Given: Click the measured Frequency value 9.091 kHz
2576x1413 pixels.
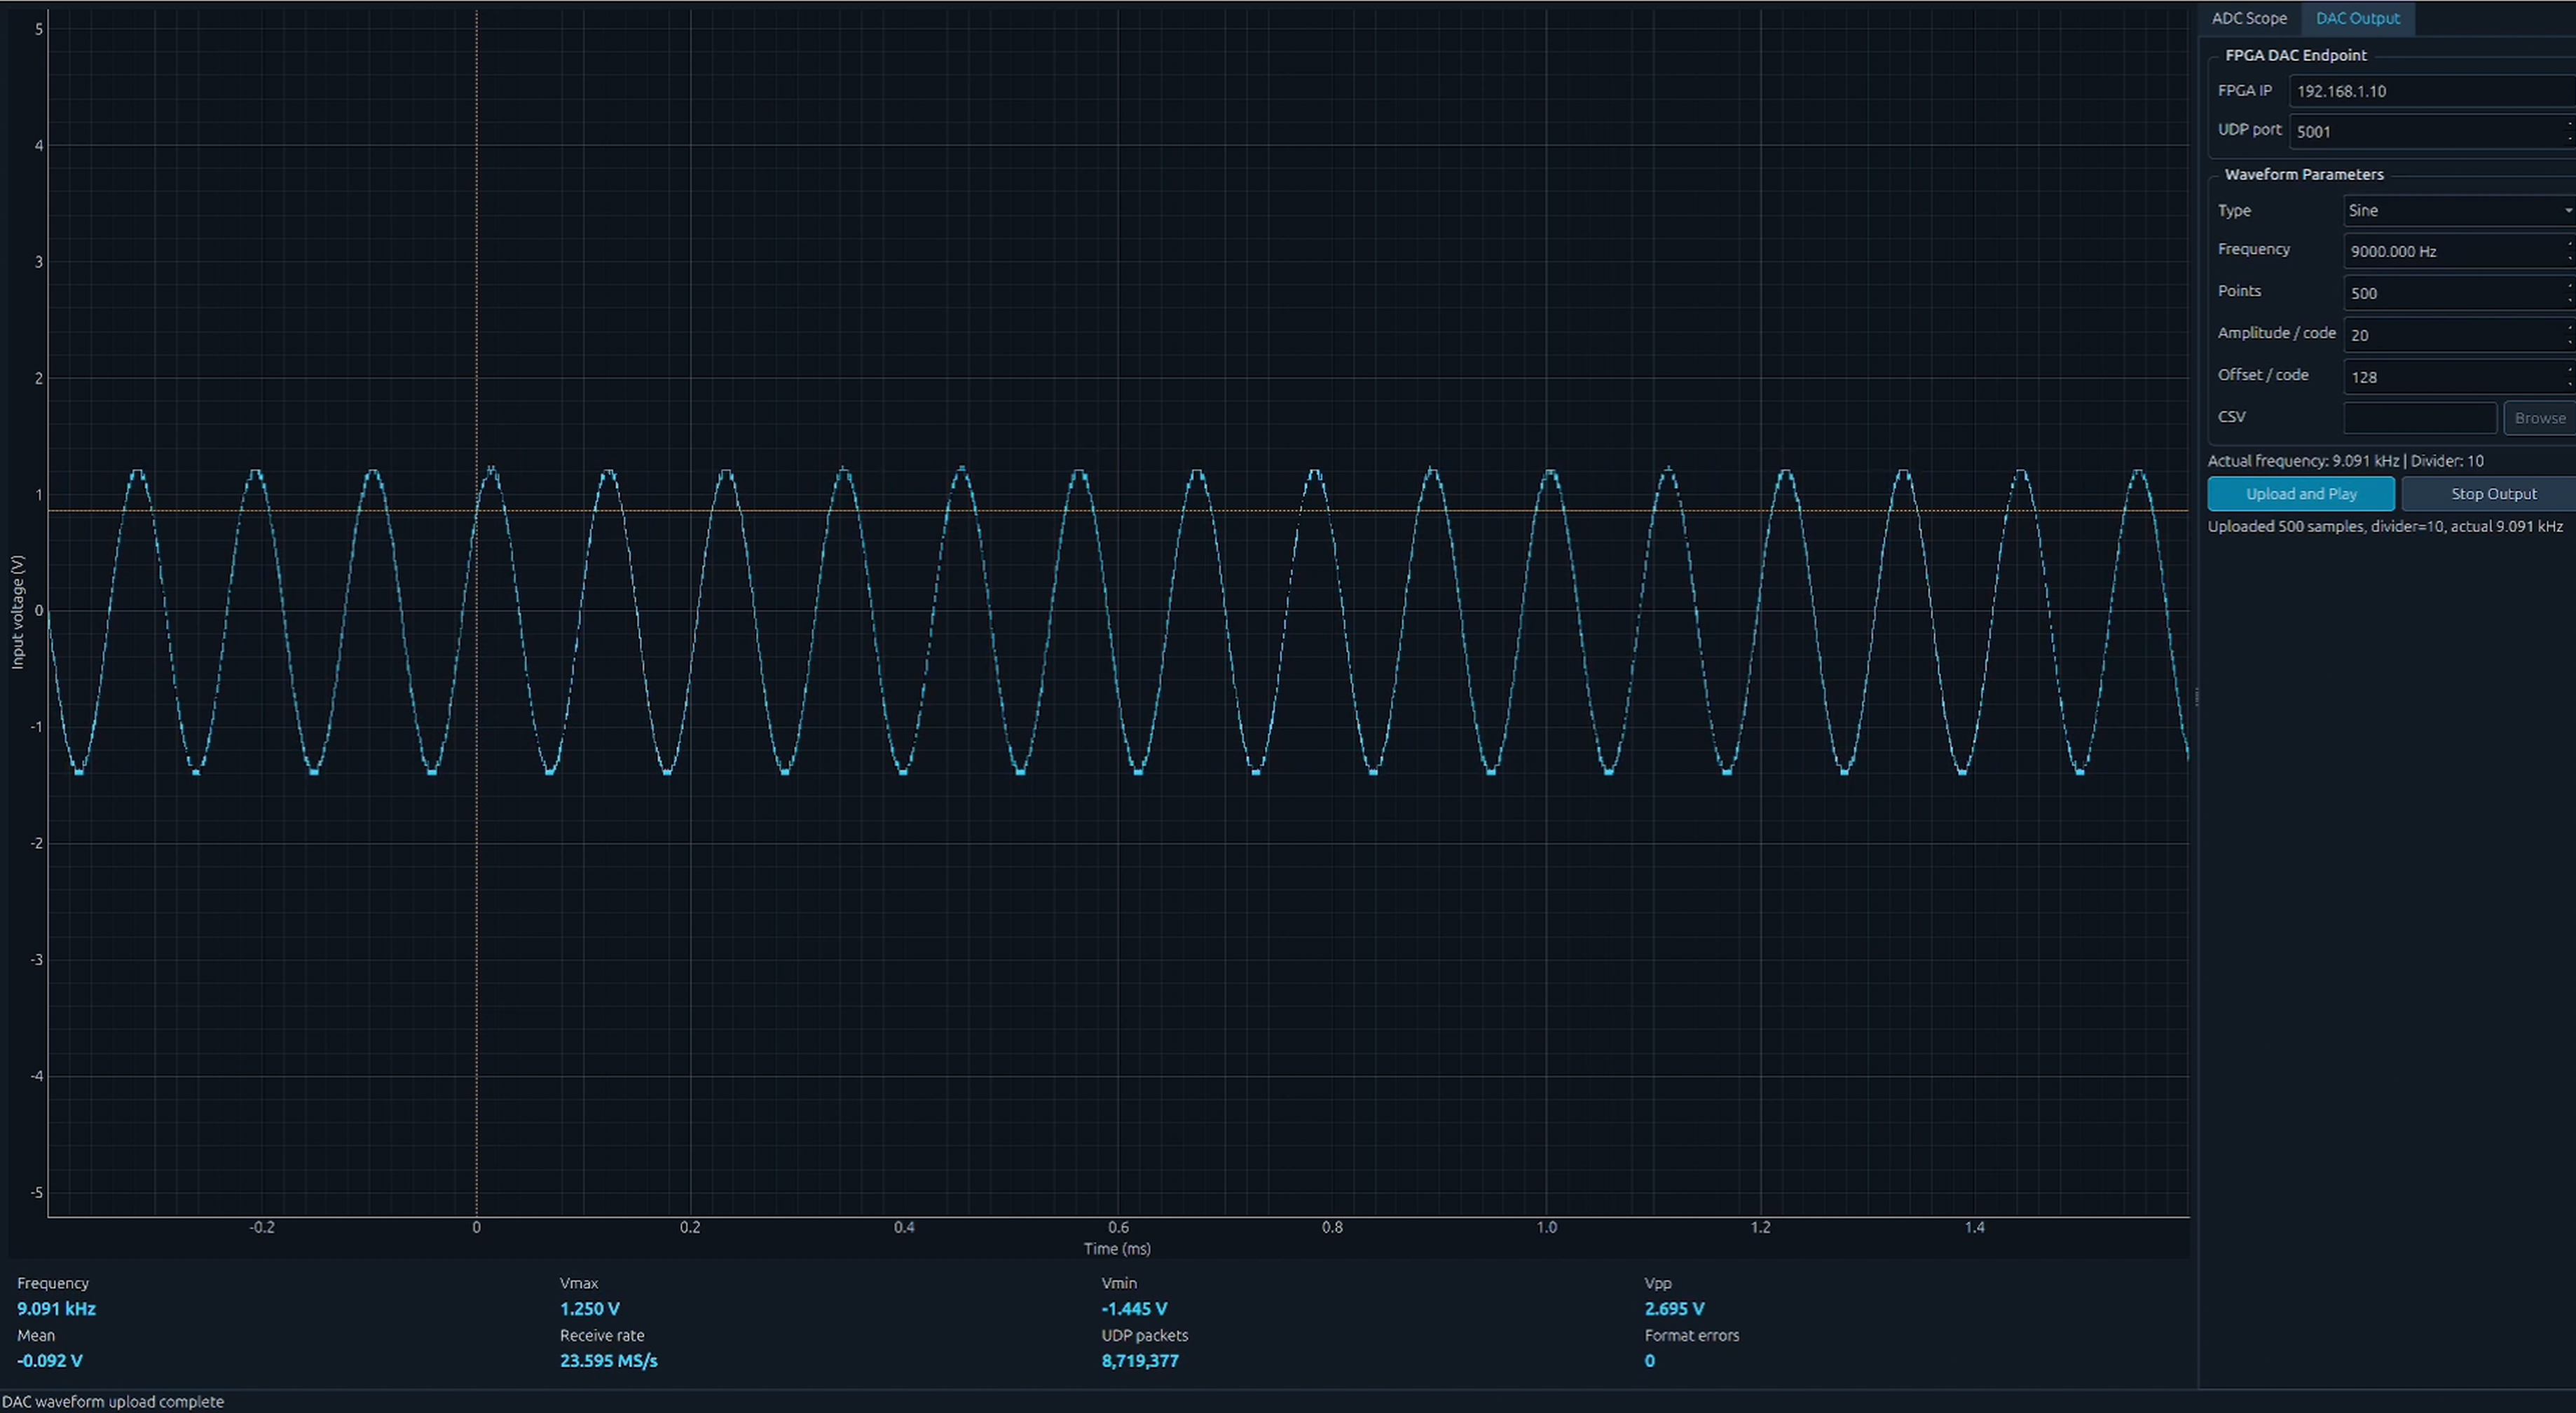Looking at the screenshot, I should tap(57, 1309).
